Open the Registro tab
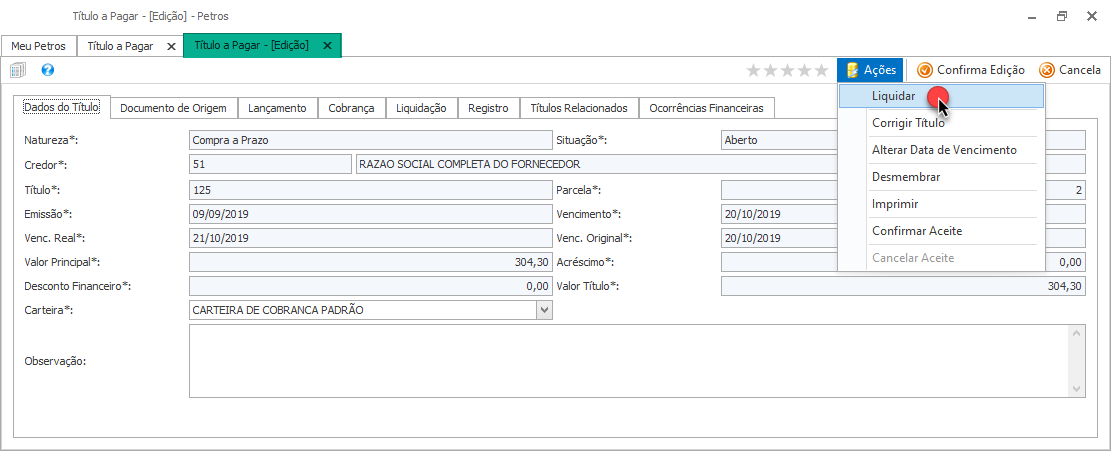The width and height of the screenshot is (1112, 451). click(488, 108)
